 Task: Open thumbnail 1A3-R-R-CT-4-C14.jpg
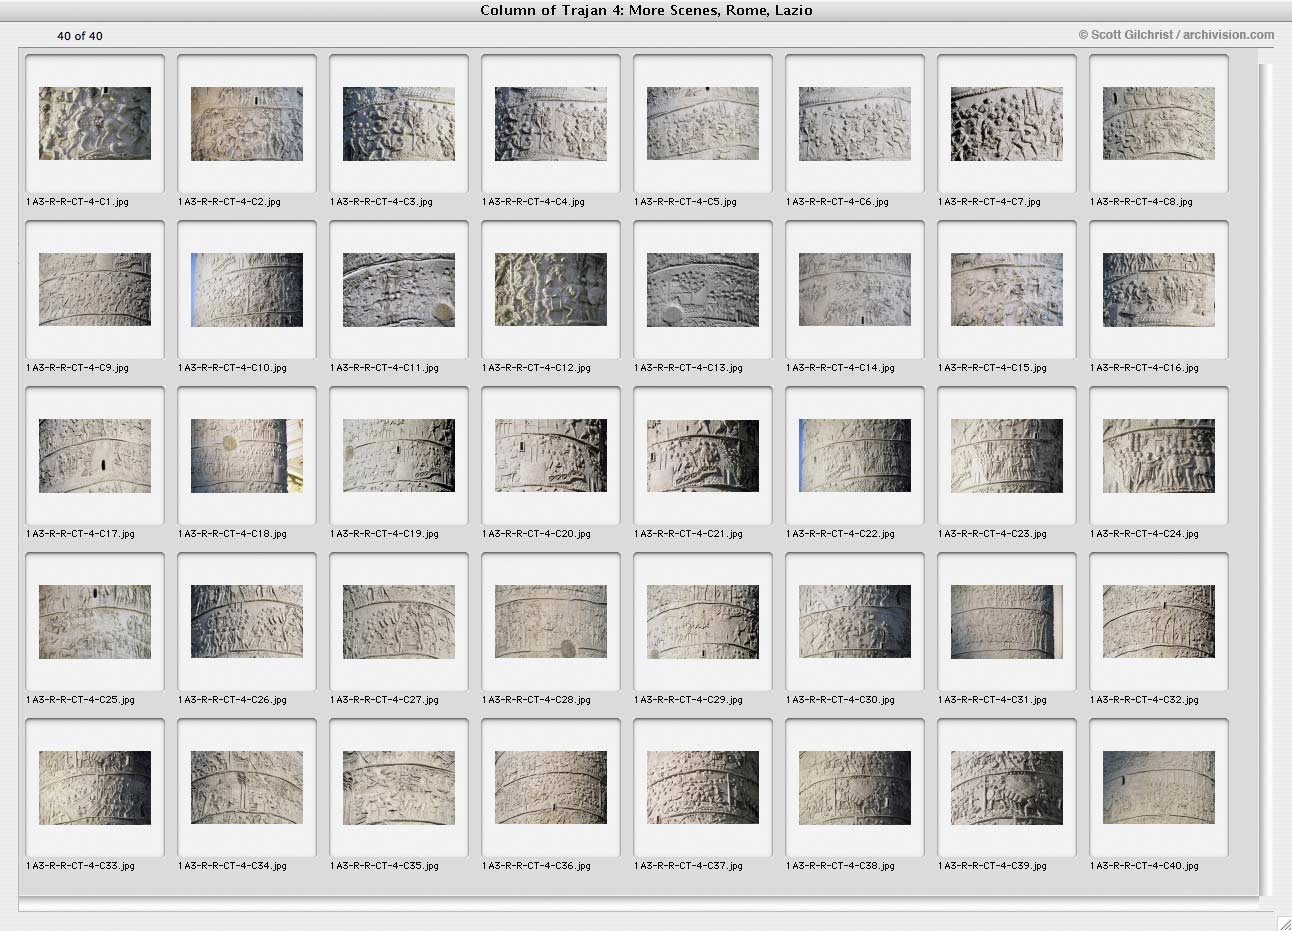tap(855, 289)
